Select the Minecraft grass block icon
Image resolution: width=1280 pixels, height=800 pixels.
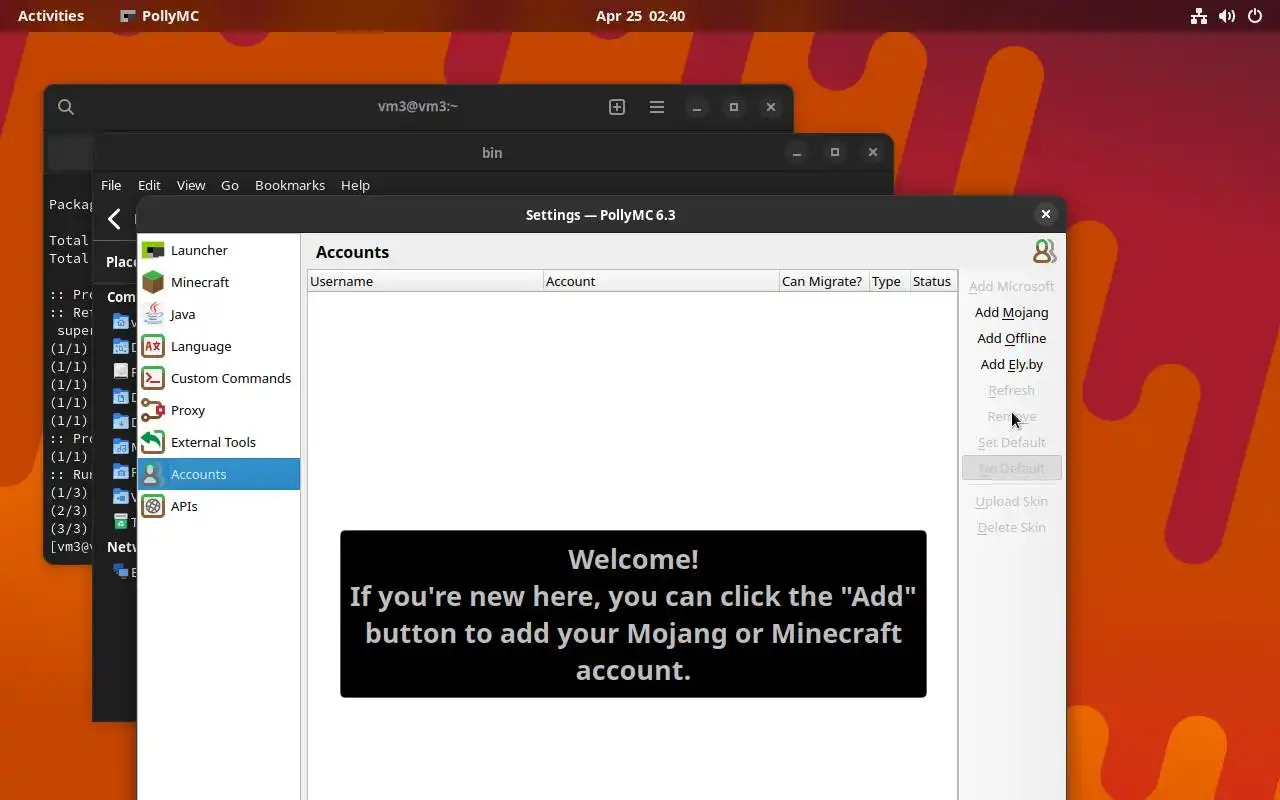(153, 282)
